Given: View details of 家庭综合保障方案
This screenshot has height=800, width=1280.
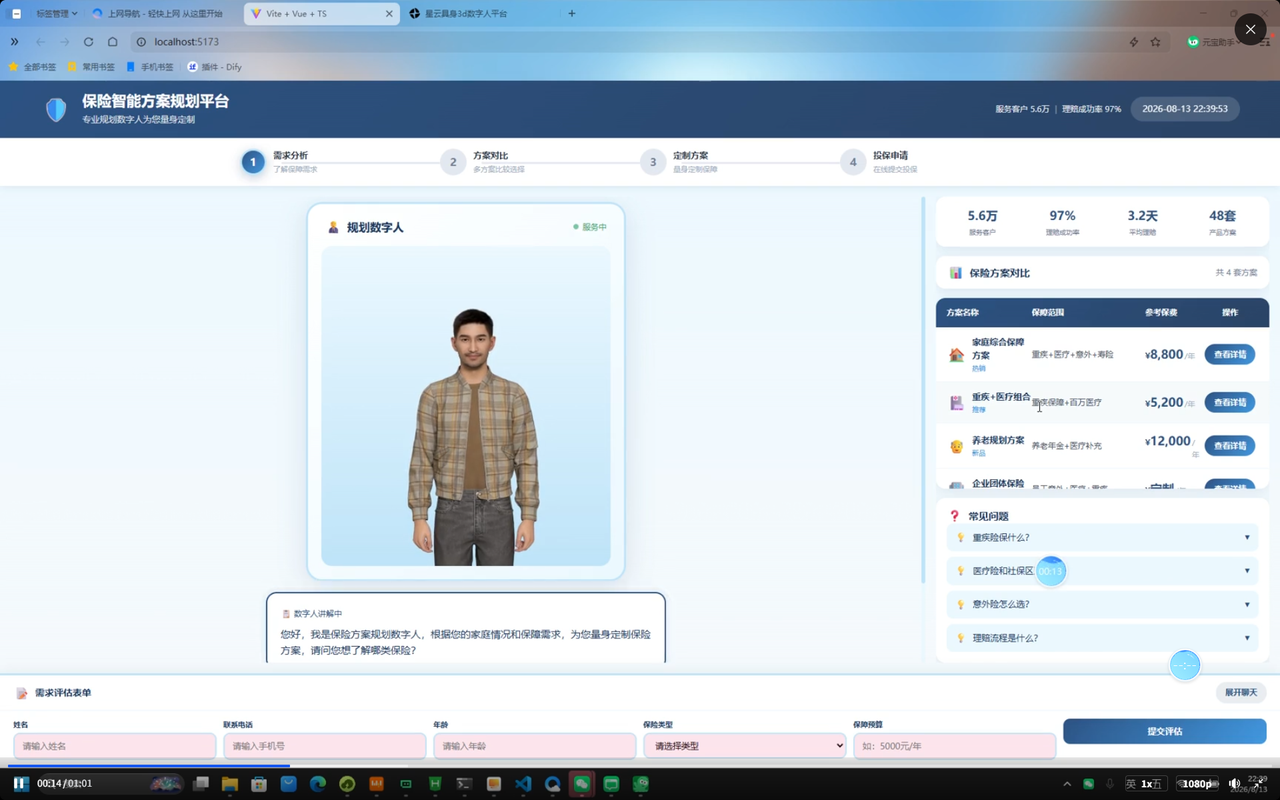Looking at the screenshot, I should click(x=1229, y=355).
